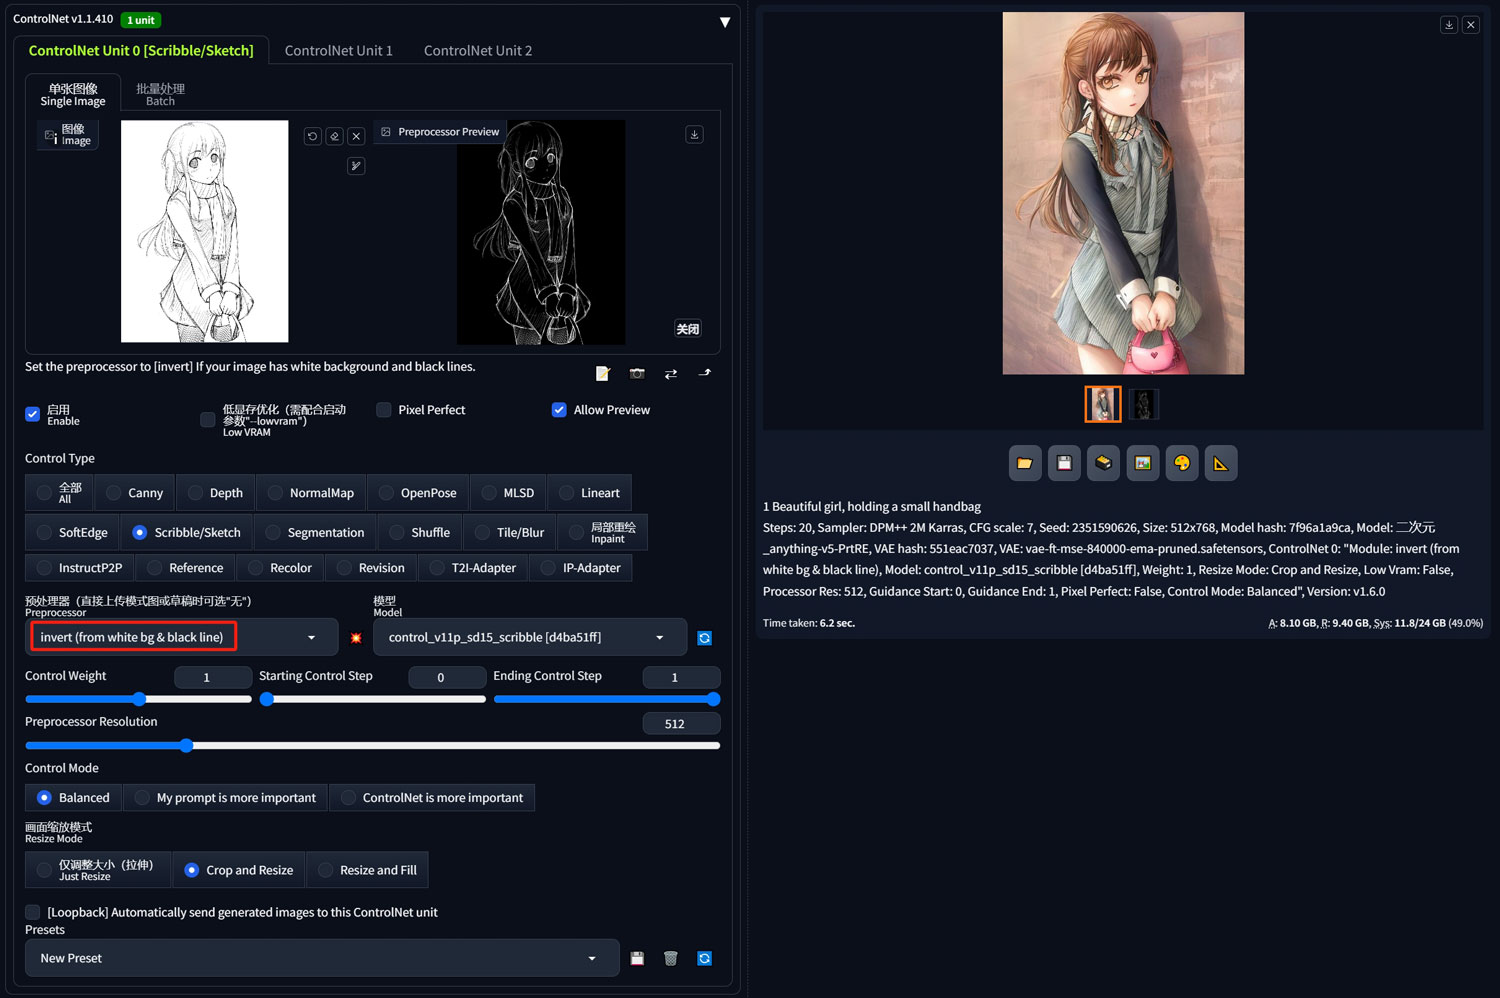This screenshot has width=1500, height=998.
Task: Uncheck the Allow Preview checkbox
Action: pos(559,410)
